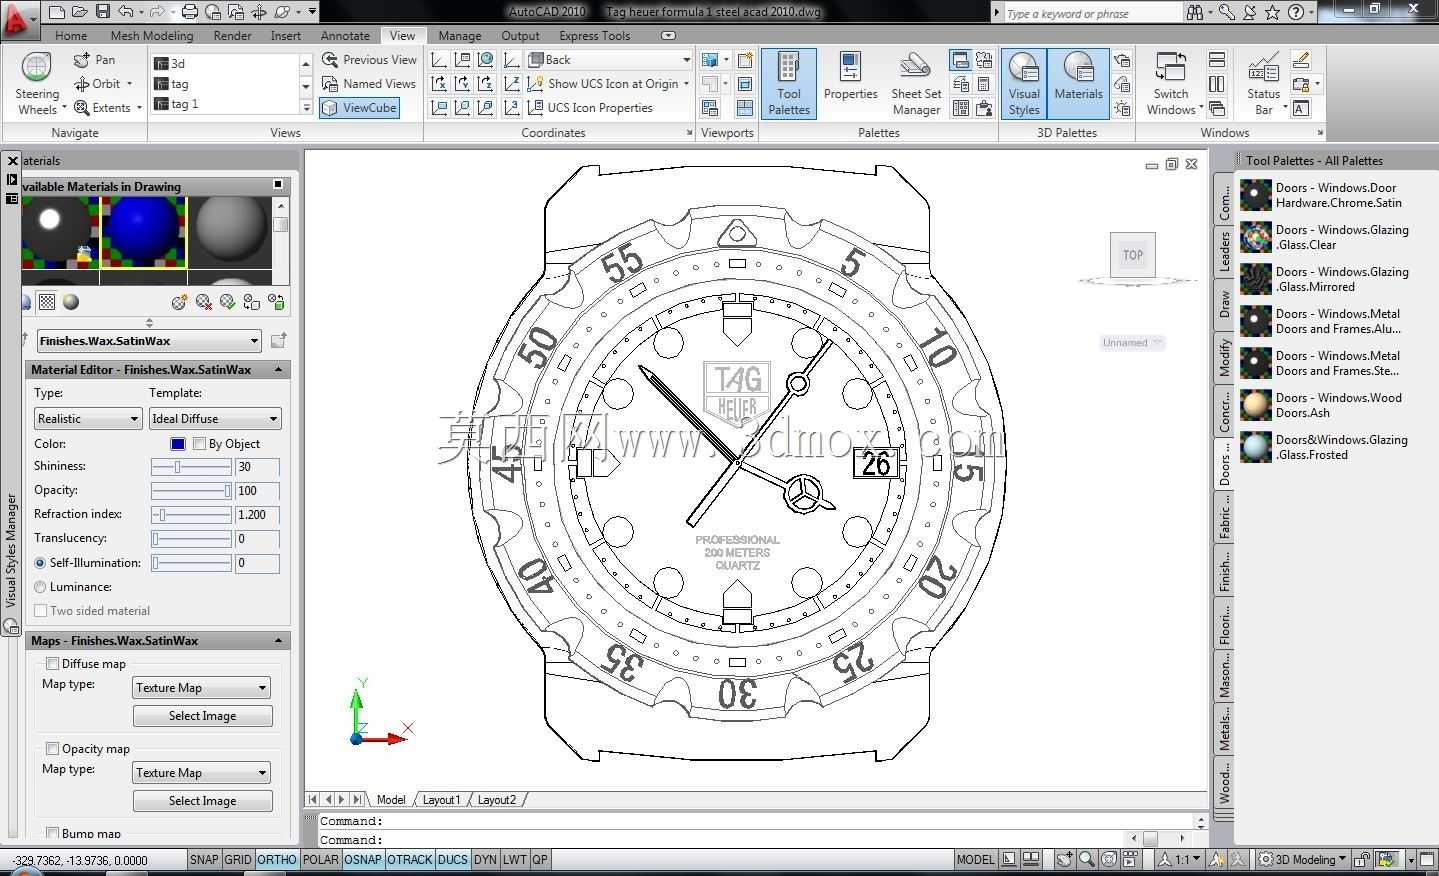
Task: Toggle the ViewCube button
Action: click(x=360, y=108)
